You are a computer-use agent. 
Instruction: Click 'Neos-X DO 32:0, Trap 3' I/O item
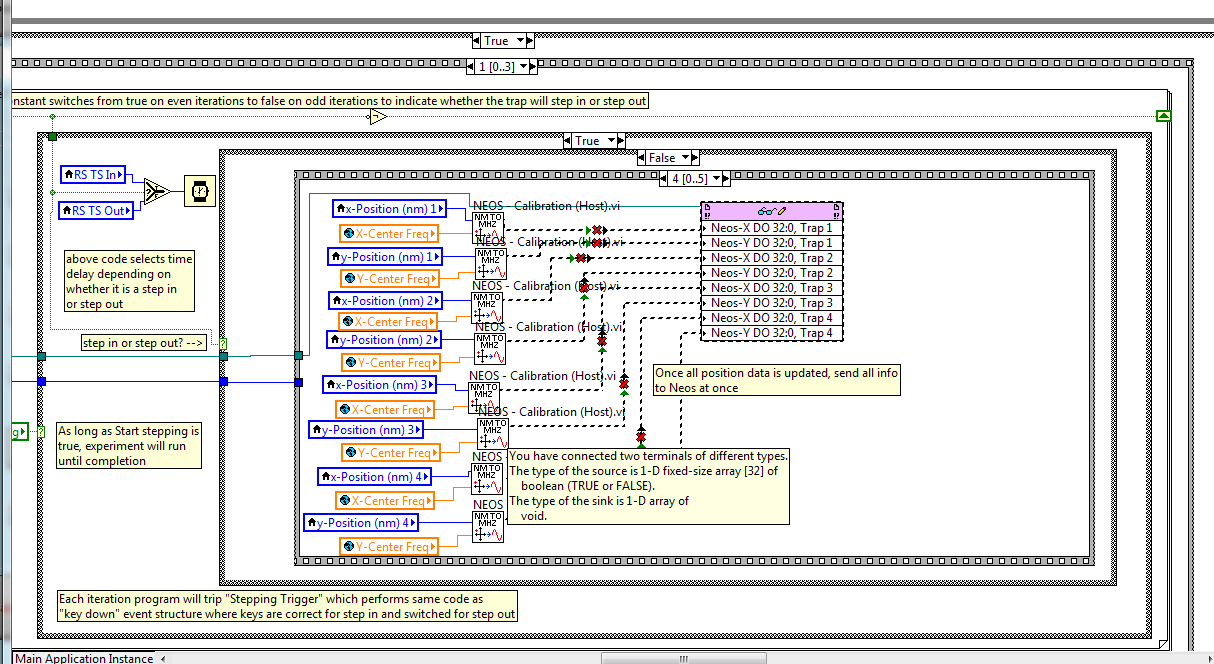tap(771, 288)
